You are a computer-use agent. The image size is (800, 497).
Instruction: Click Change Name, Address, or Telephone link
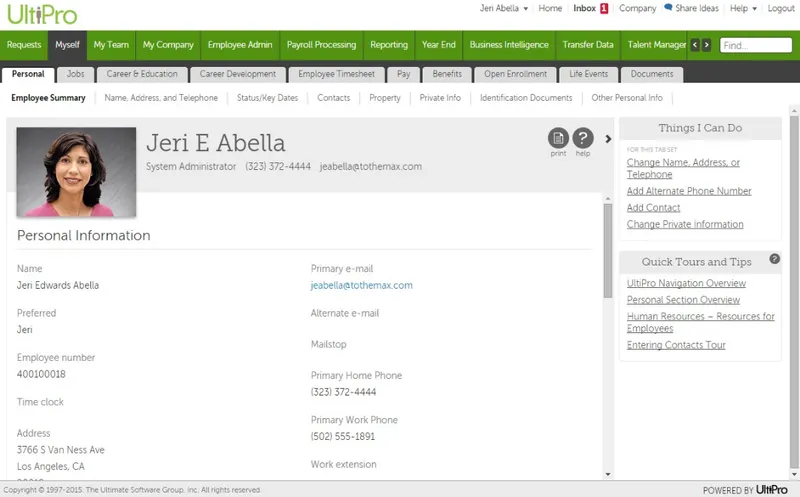coord(683,168)
